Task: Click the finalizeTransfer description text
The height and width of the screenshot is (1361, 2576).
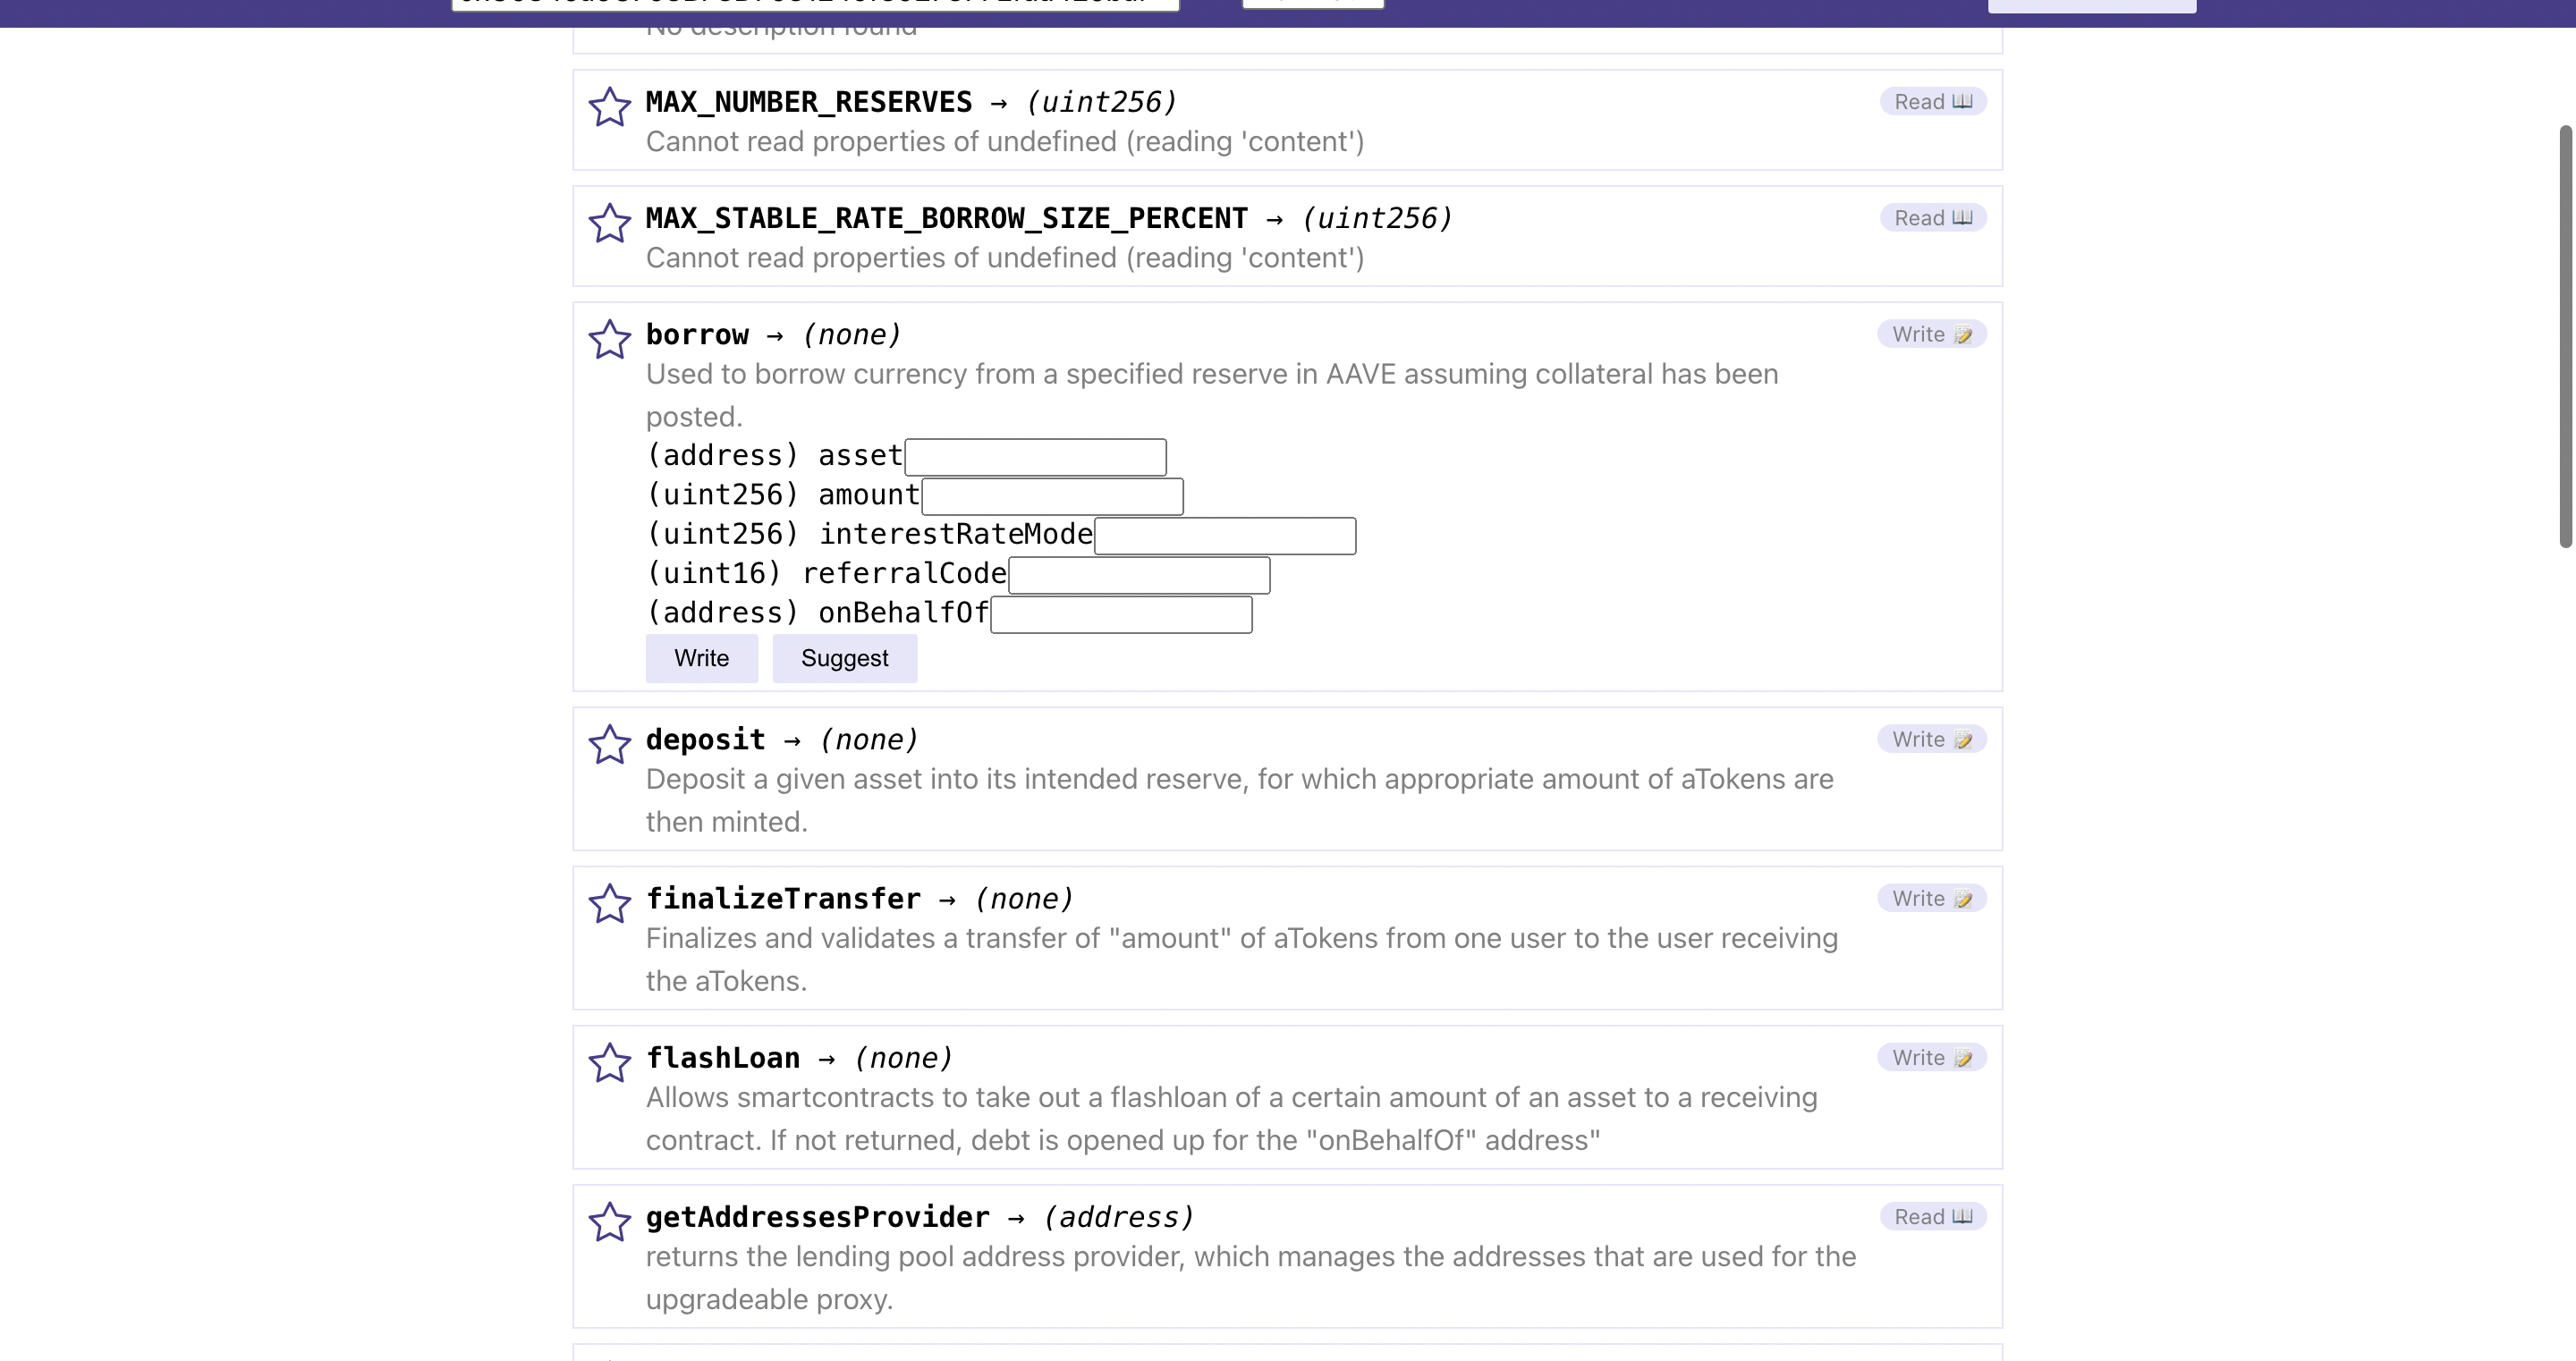Action: point(1241,959)
